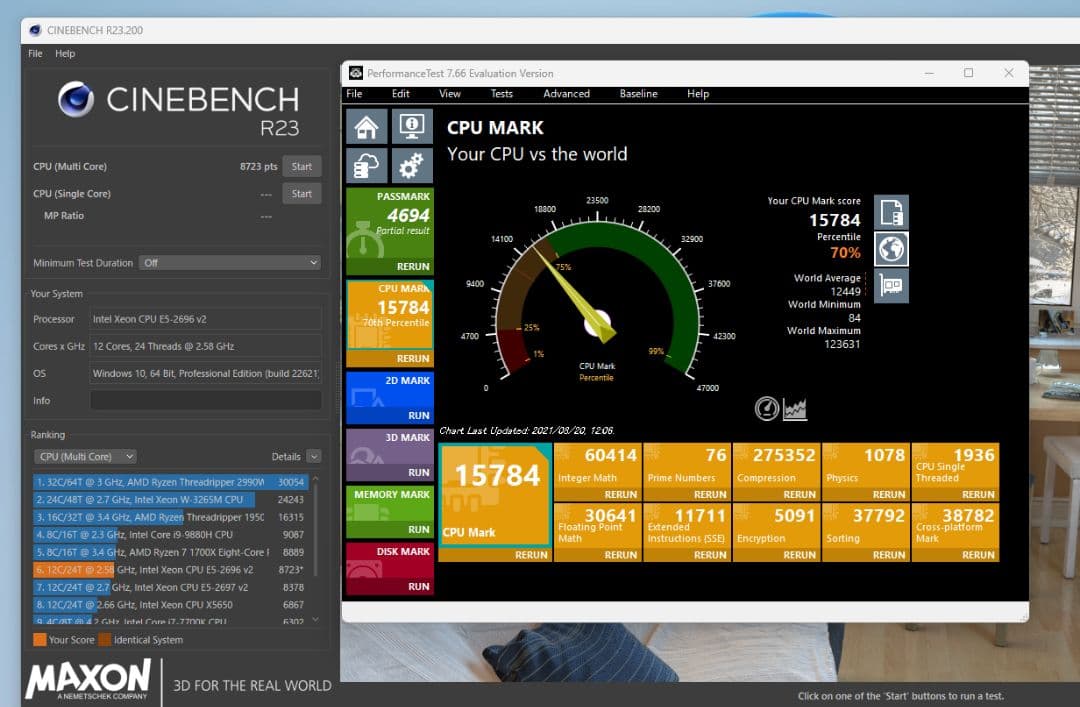Open the system information monitor icon
Screen dimensions: 1080x707
point(412,127)
